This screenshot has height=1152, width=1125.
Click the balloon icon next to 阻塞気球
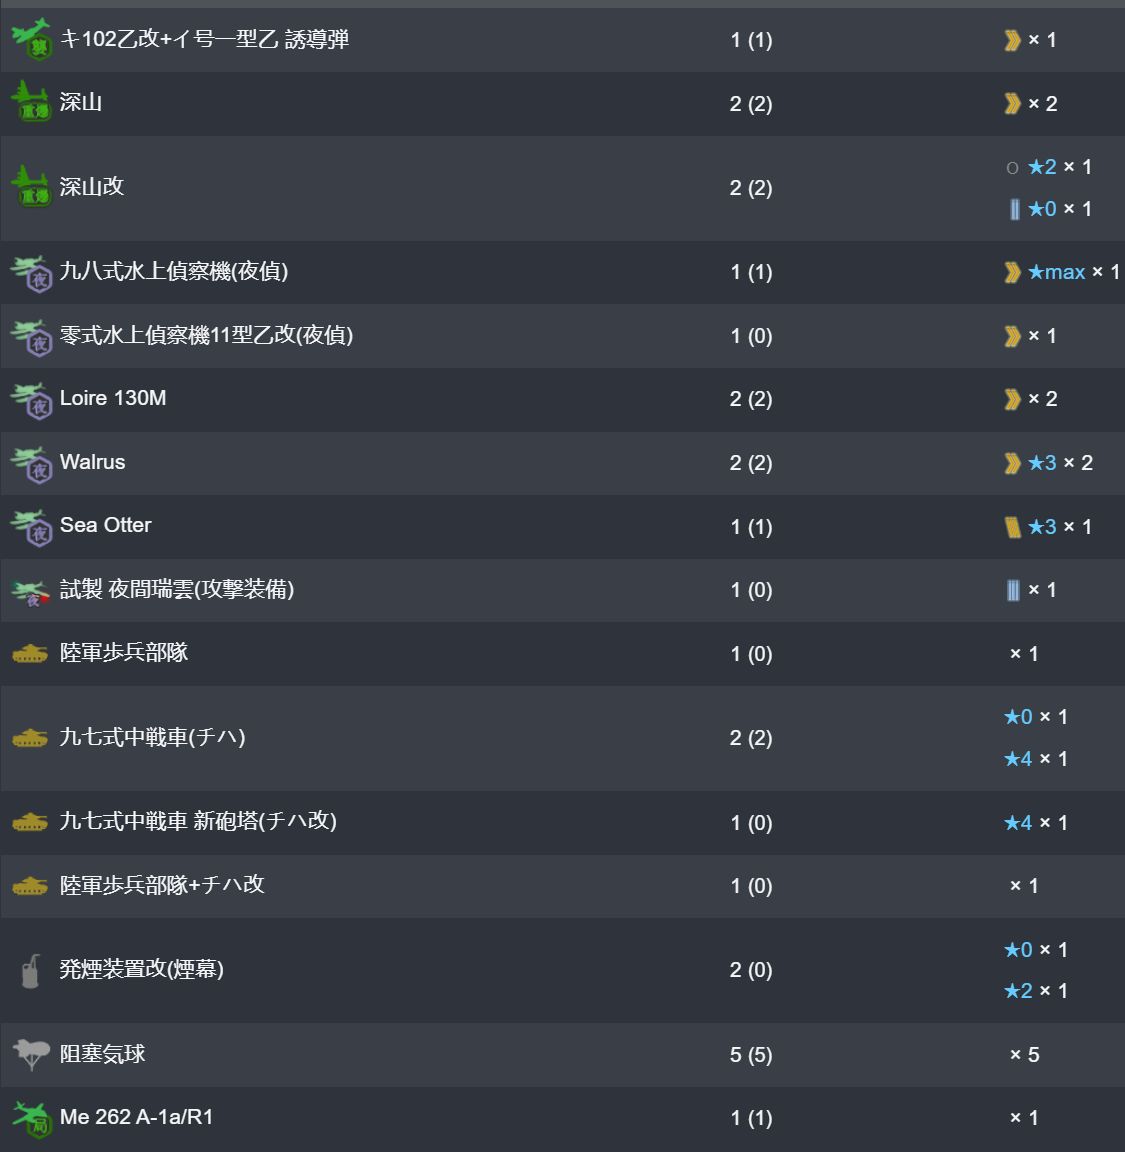[32, 1054]
